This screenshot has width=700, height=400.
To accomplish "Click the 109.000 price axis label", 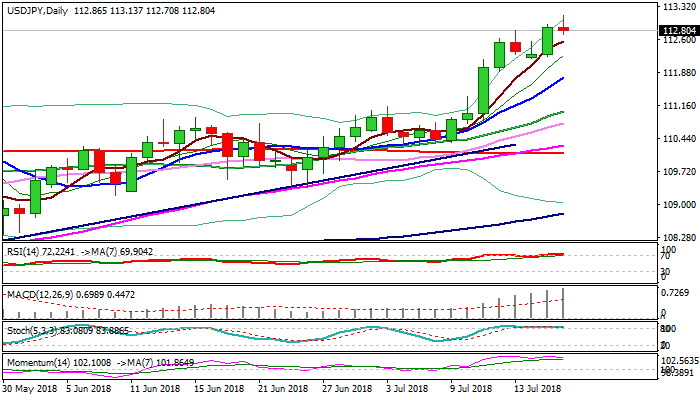I will pyautogui.click(x=678, y=204).
